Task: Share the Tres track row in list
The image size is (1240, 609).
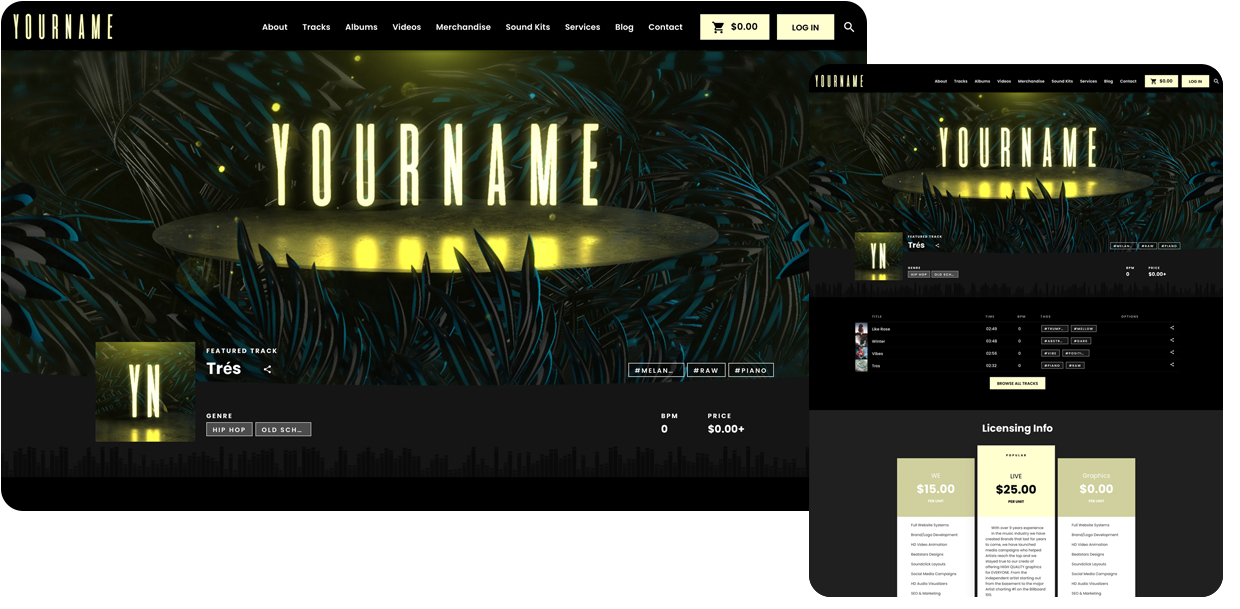Action: click(1172, 365)
